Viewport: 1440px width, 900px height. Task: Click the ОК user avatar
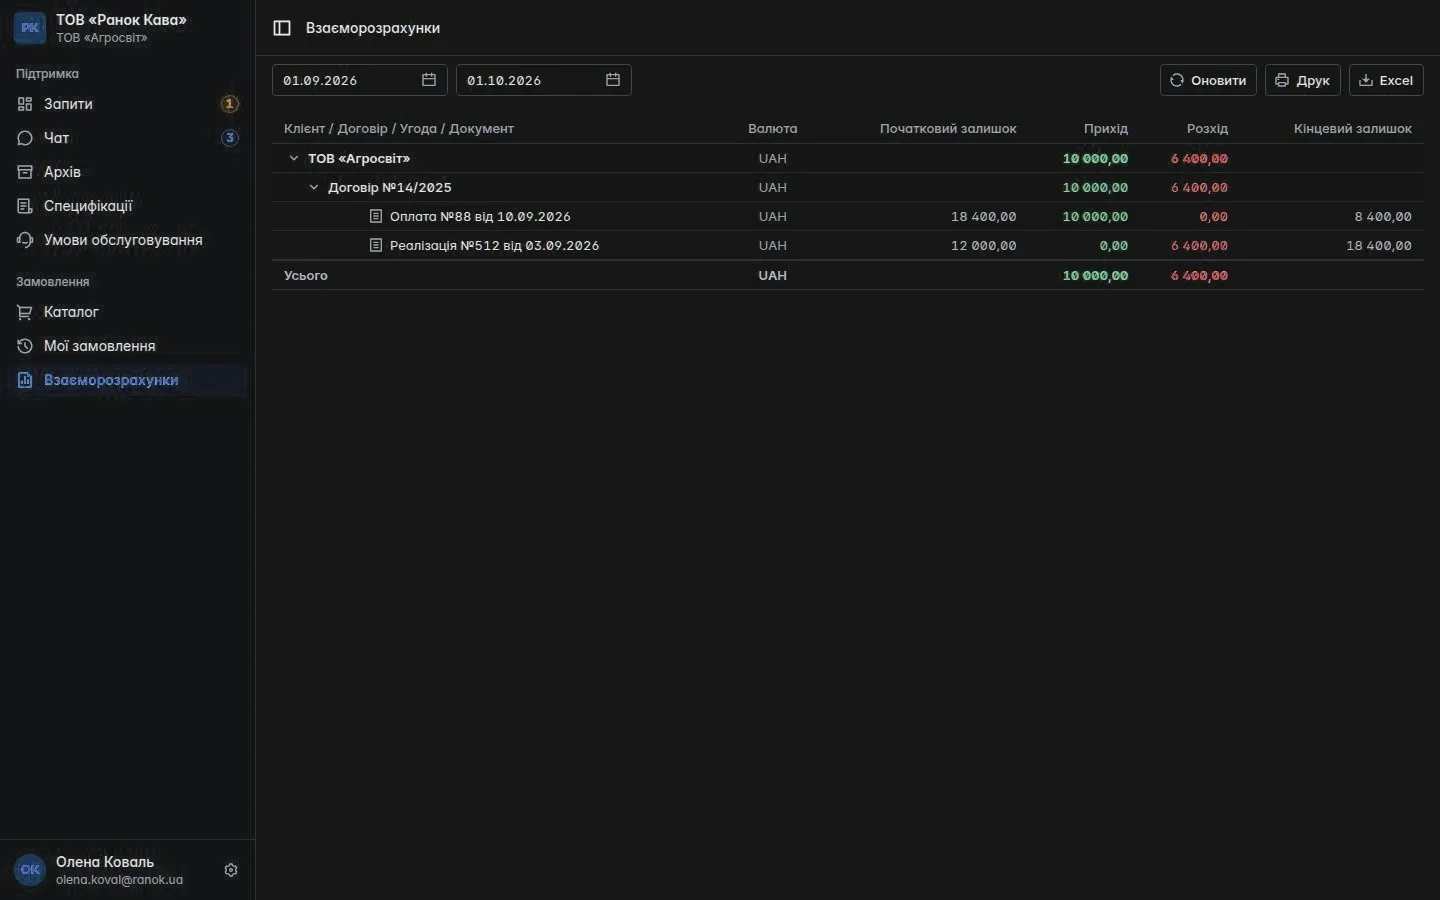(30, 870)
